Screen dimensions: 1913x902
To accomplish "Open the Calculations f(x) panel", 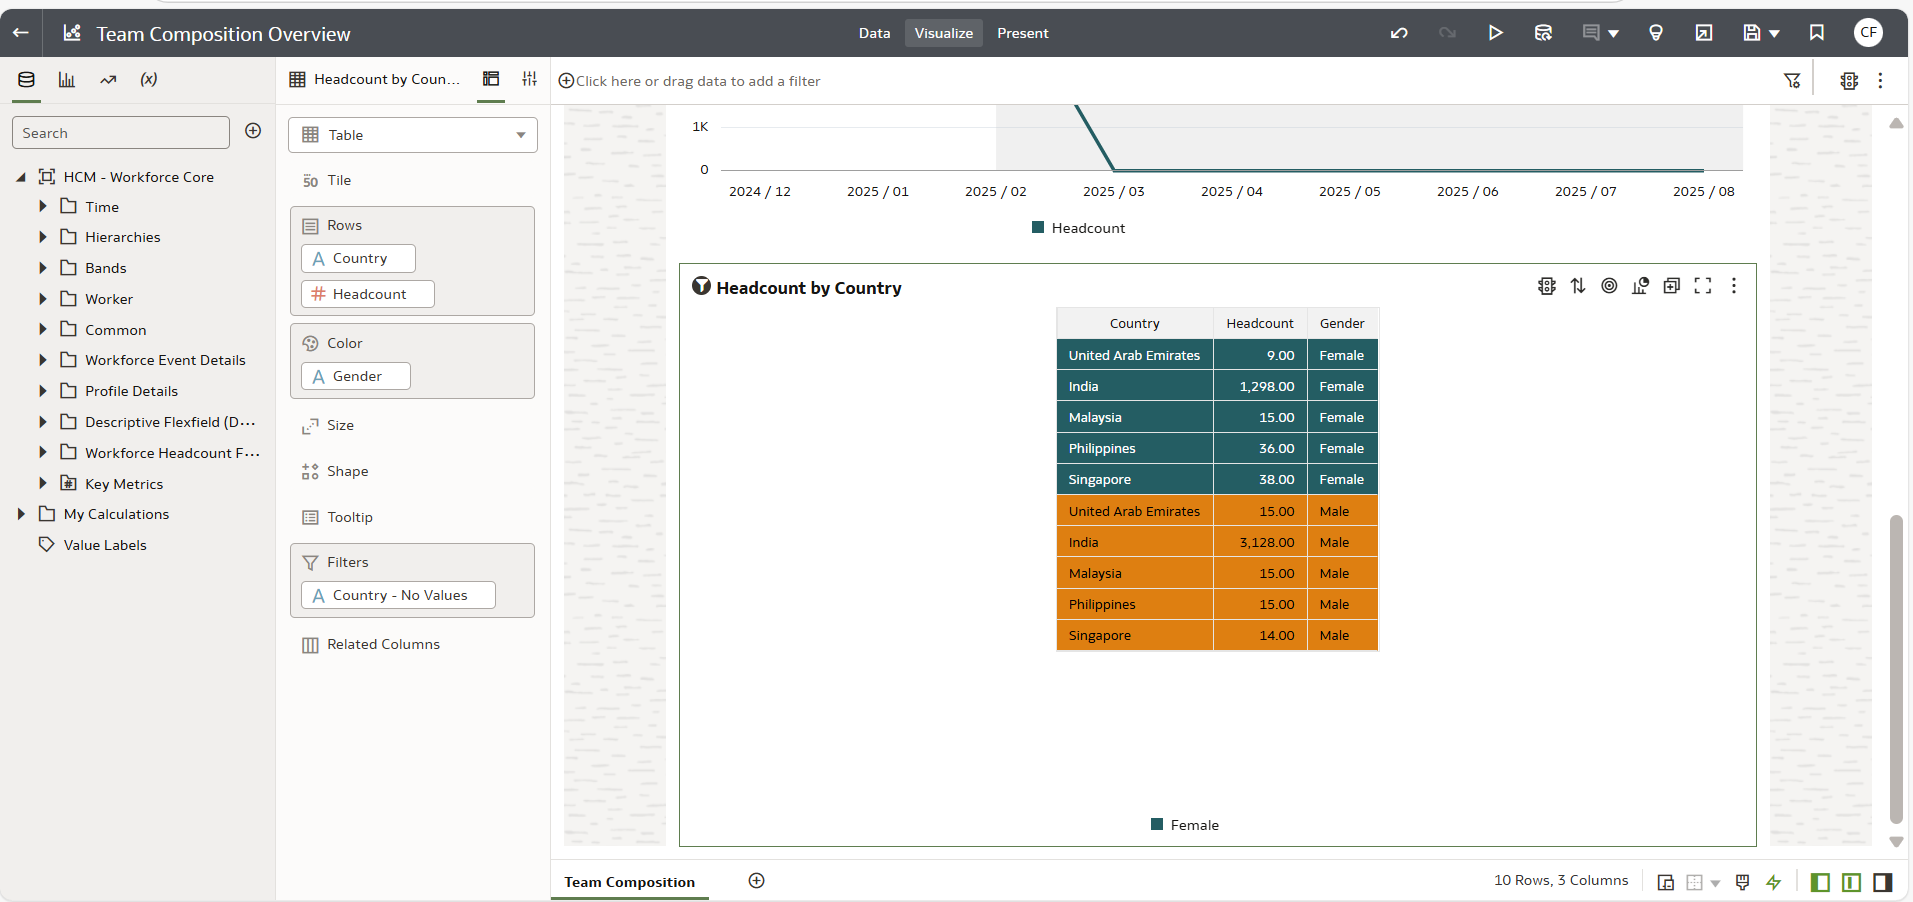I will click(x=148, y=79).
